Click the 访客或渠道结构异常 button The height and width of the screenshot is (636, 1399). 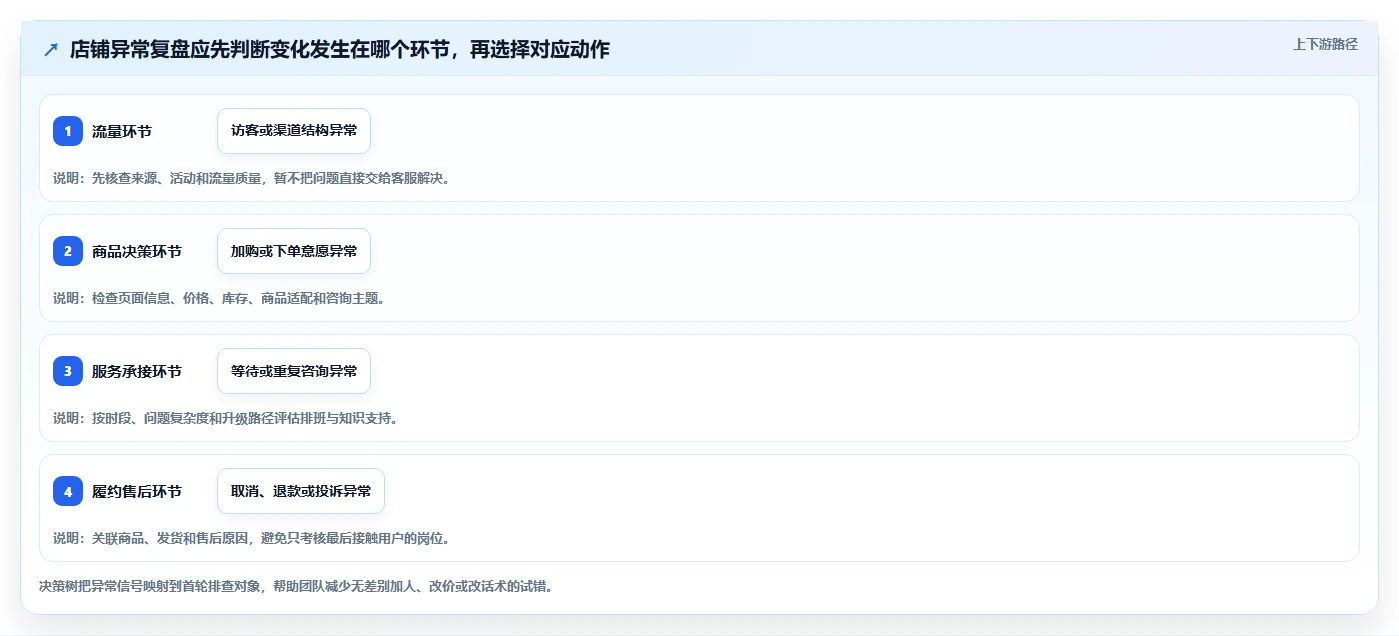[x=294, y=131]
